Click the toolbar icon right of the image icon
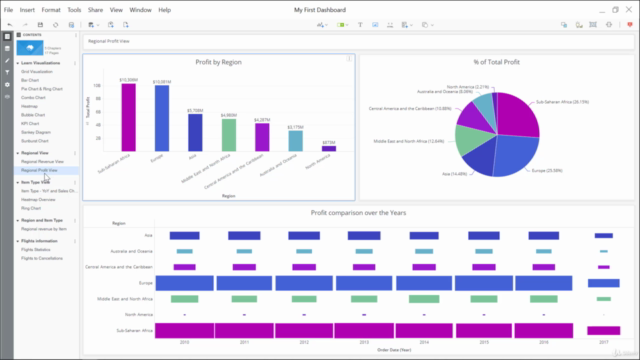This screenshot has width=640, height=360. 390,25
